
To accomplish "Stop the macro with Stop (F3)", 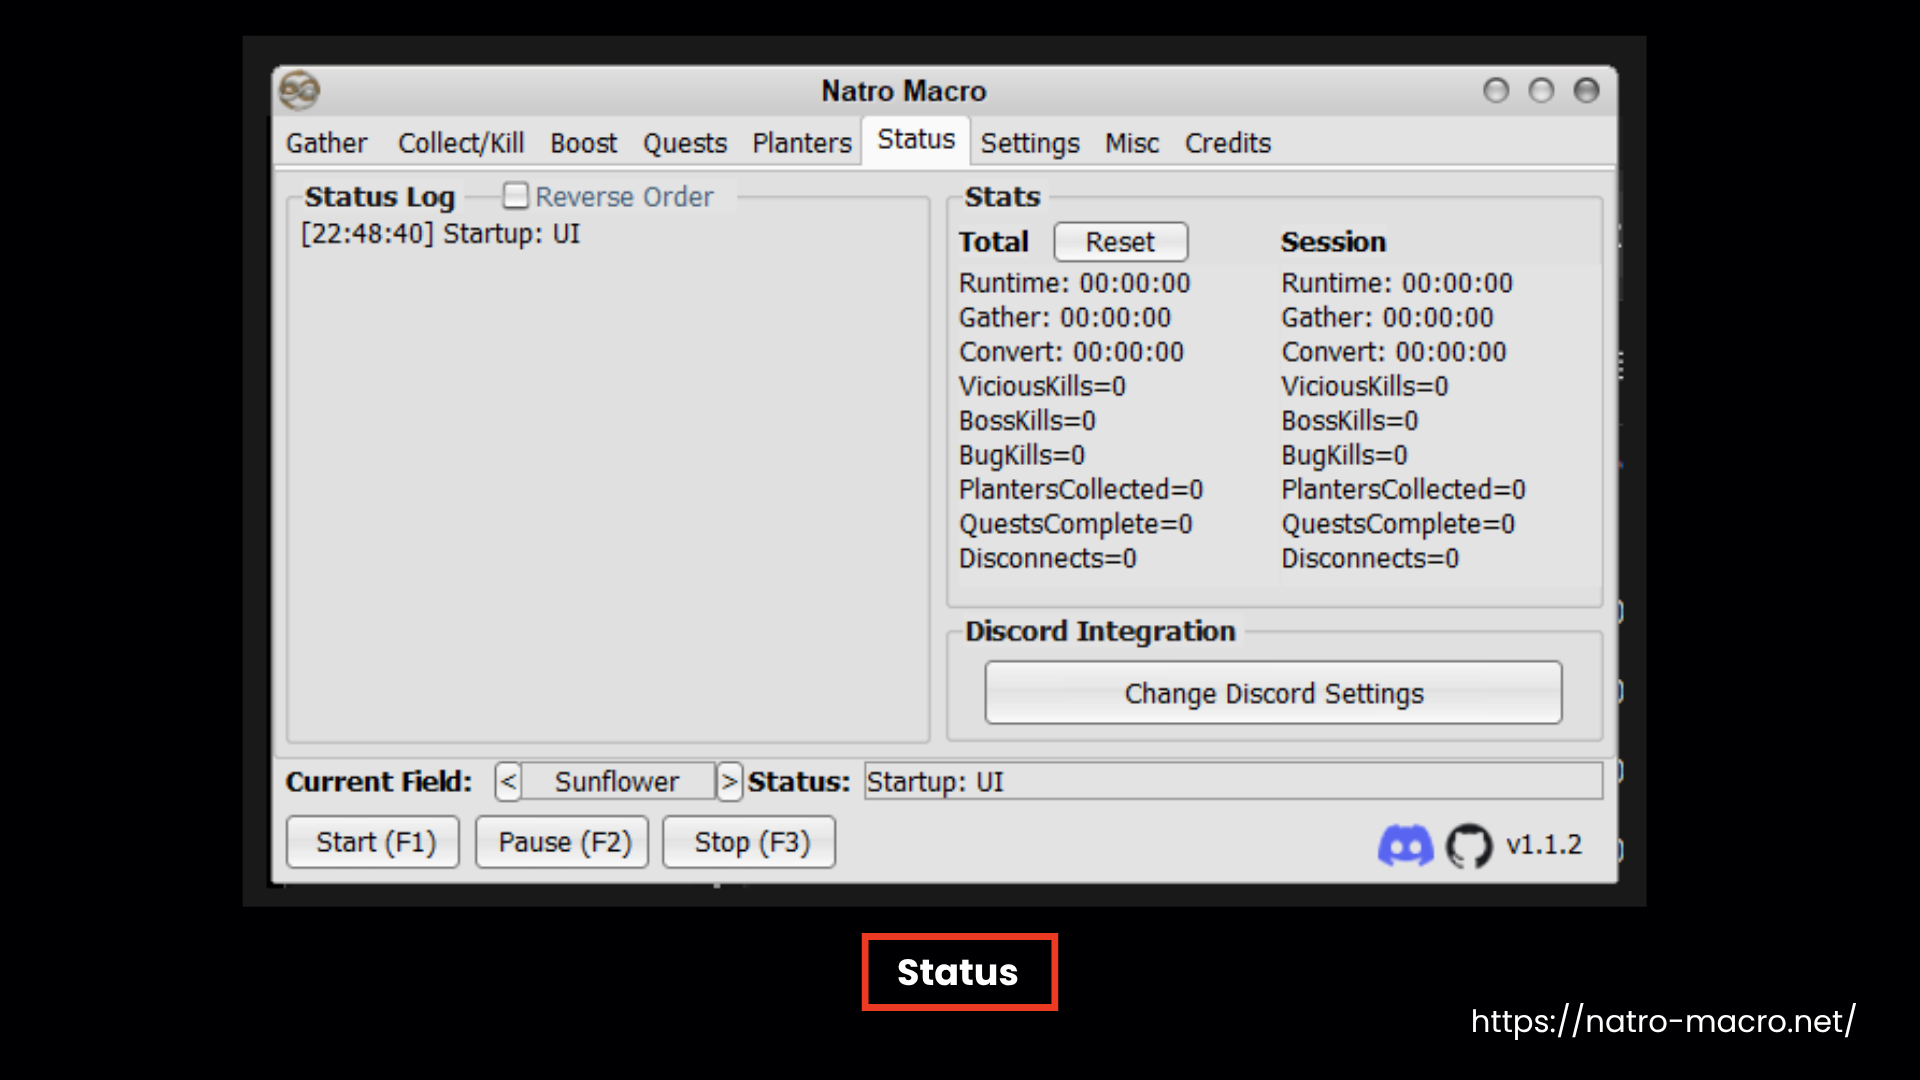I will tap(749, 842).
